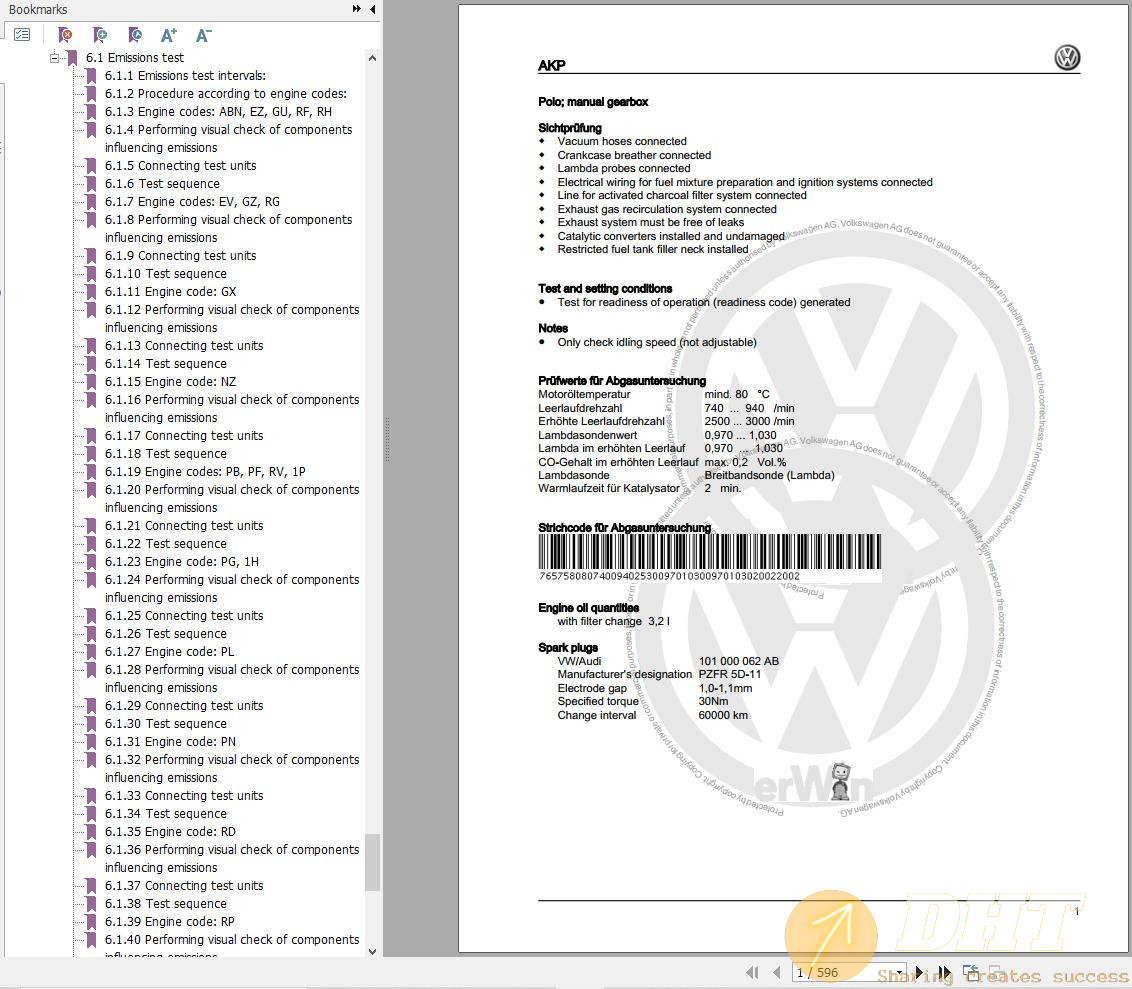Open the bookmark options list icon
Image resolution: width=1132 pixels, height=989 pixels.
22,34
